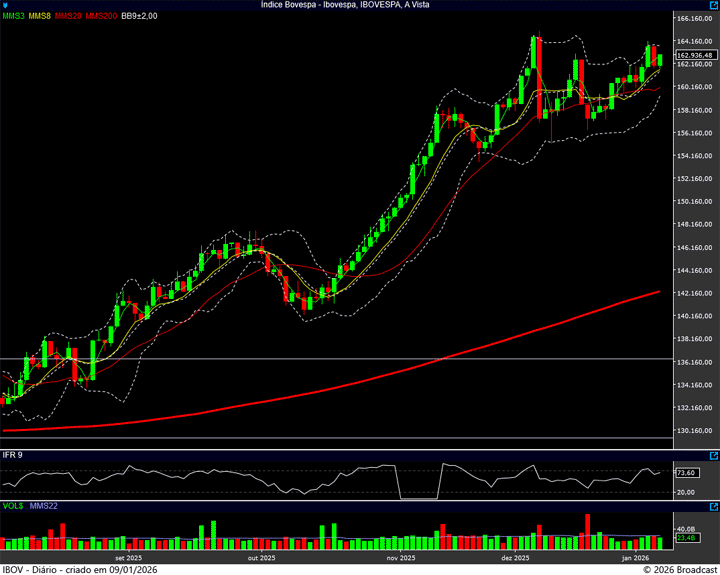
Task: Click the jan 2026 time axis label
Action: click(636, 558)
